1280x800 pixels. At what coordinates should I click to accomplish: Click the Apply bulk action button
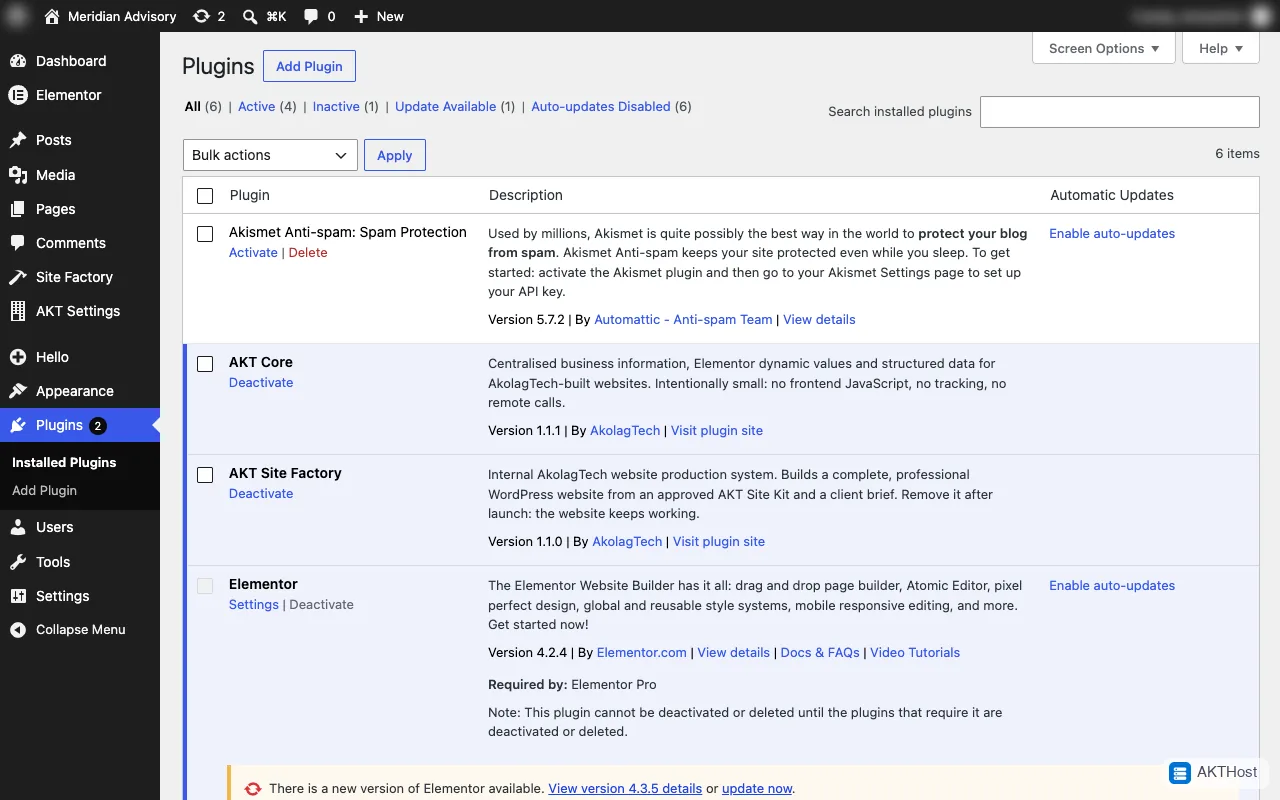[395, 155]
